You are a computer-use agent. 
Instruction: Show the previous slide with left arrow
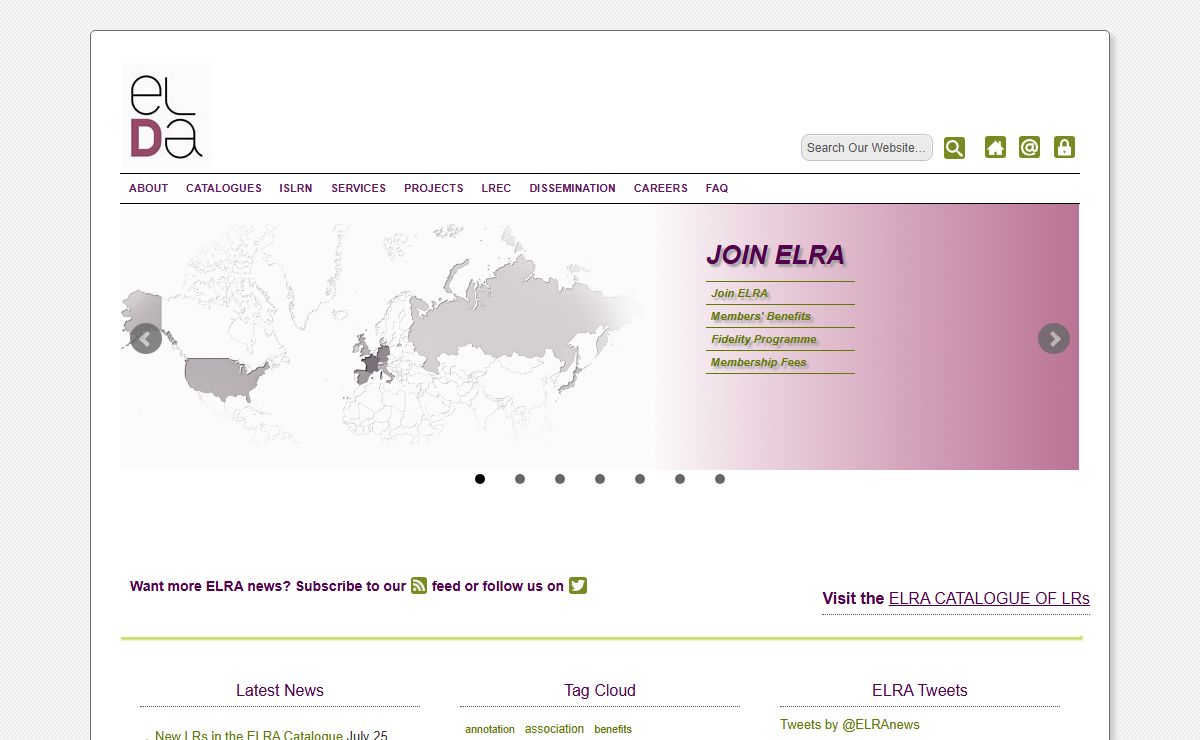point(146,338)
